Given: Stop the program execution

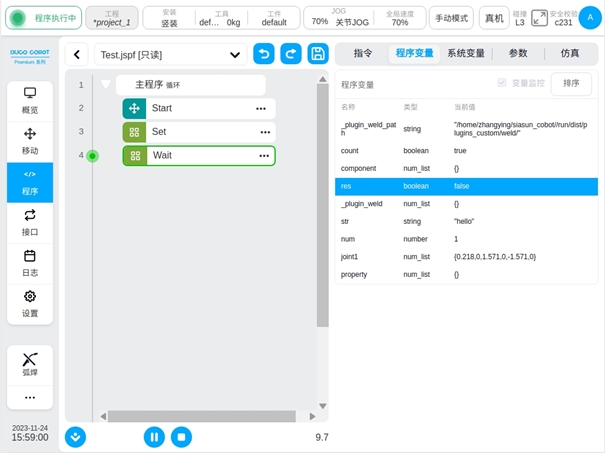Looking at the screenshot, I should tap(181, 436).
